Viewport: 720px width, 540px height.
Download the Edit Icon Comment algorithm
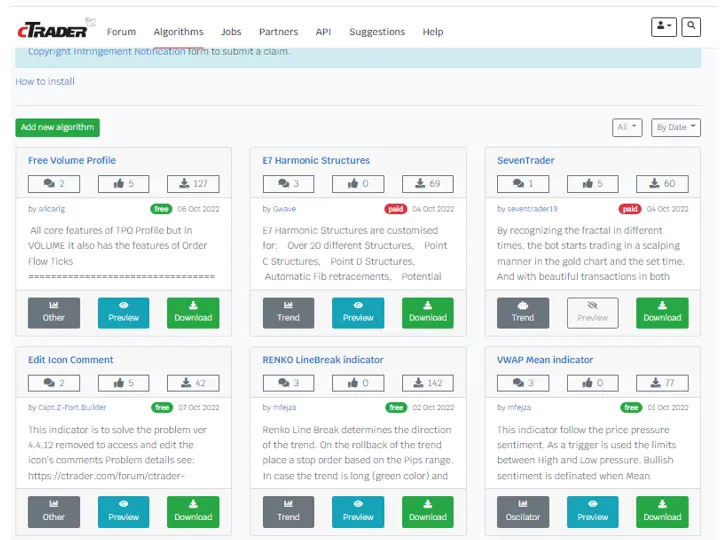click(x=193, y=512)
